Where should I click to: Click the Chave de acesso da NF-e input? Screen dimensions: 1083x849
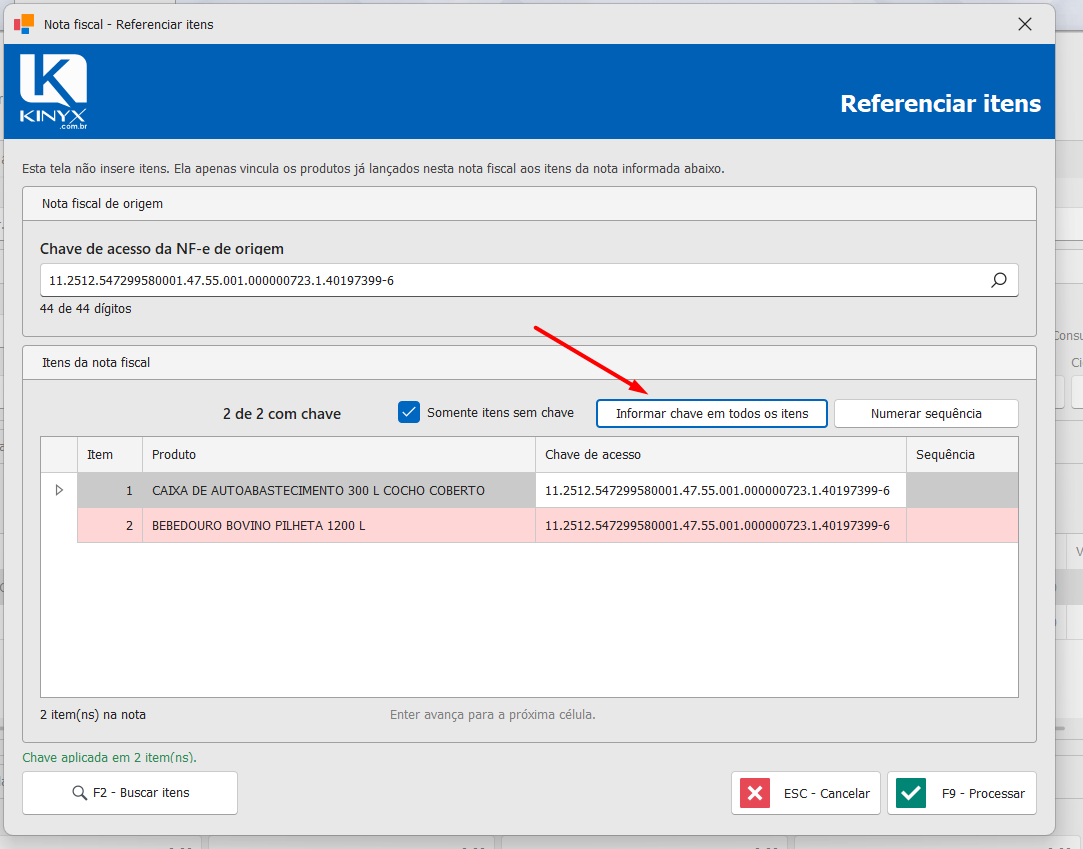(x=529, y=280)
